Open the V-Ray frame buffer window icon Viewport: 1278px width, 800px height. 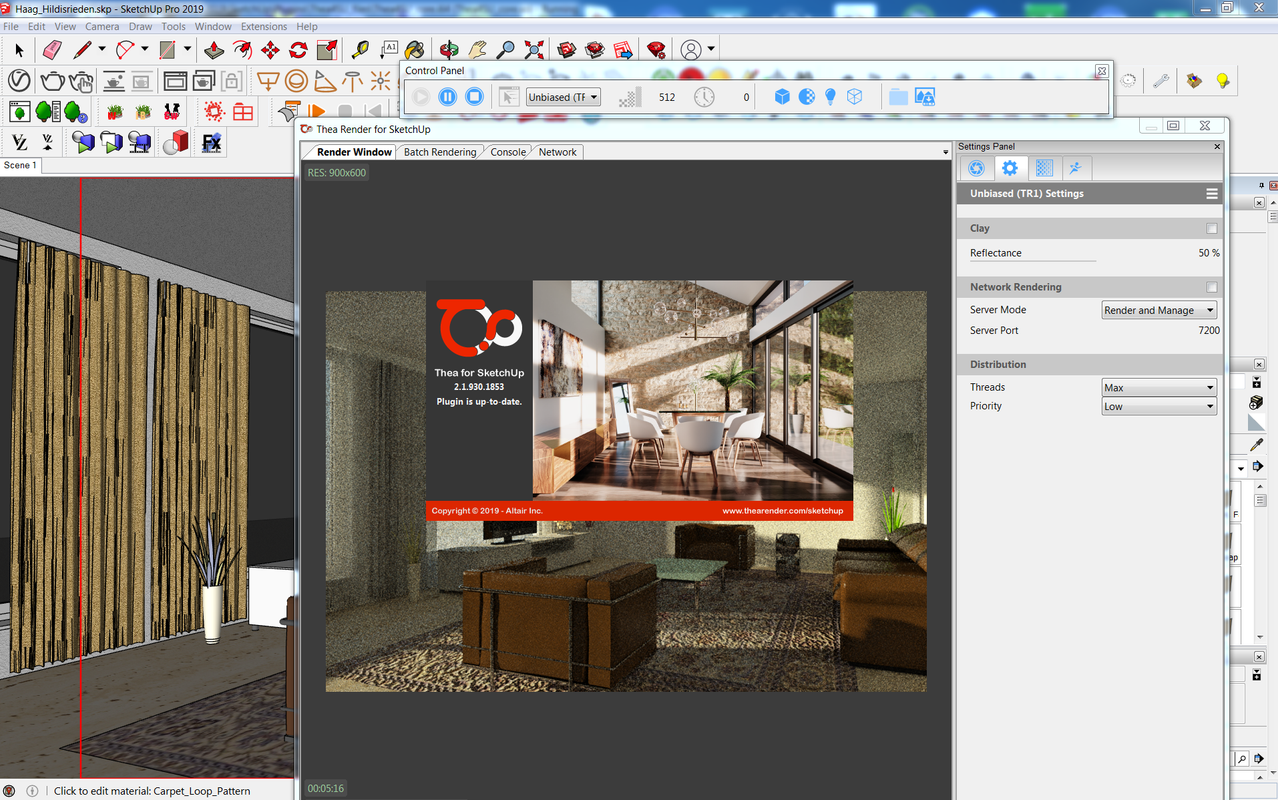coord(175,81)
